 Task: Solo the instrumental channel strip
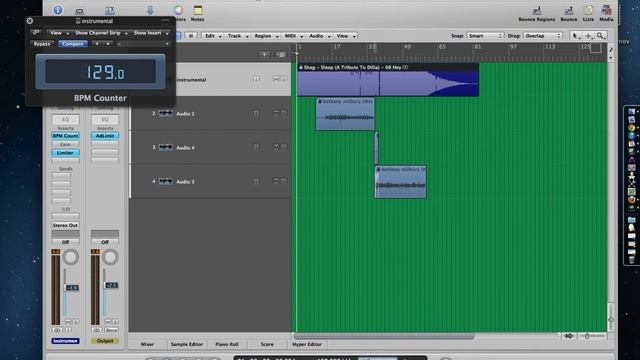tap(76, 322)
